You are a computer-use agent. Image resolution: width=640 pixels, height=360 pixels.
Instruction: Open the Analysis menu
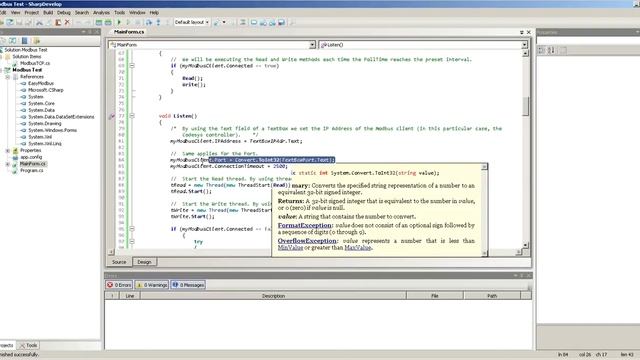pyautogui.click(x=101, y=13)
